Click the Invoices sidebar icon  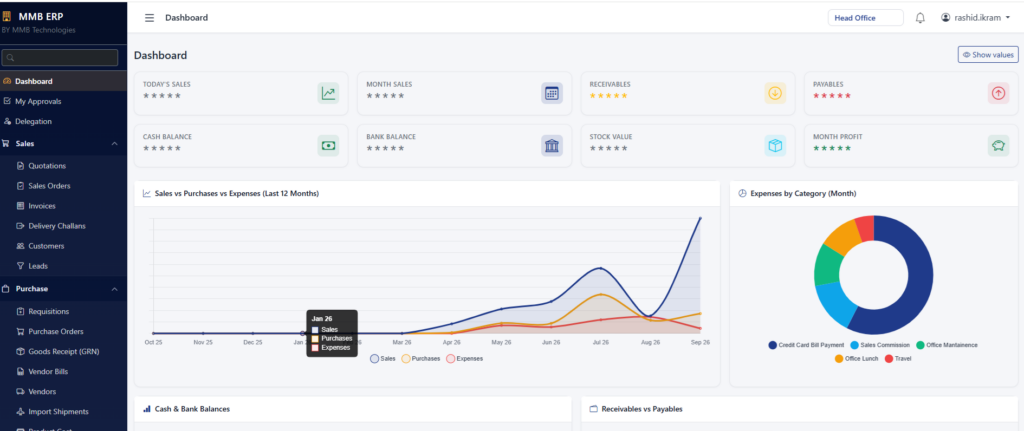point(20,206)
